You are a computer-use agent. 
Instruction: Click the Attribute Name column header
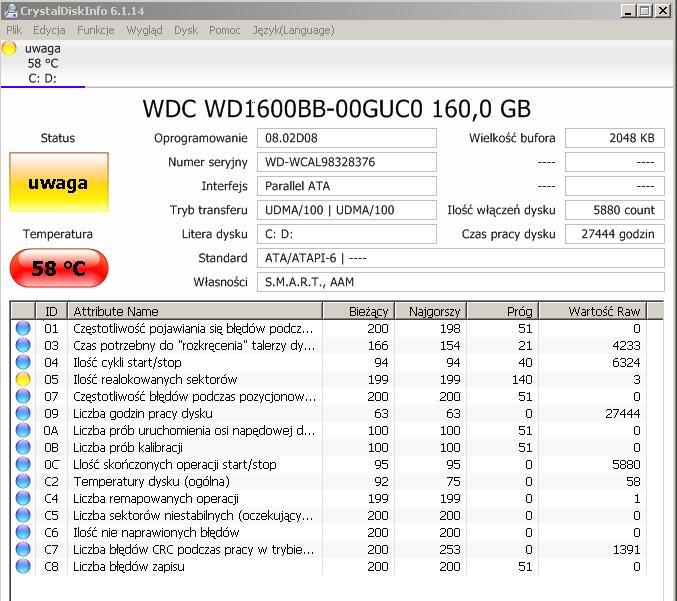click(195, 311)
